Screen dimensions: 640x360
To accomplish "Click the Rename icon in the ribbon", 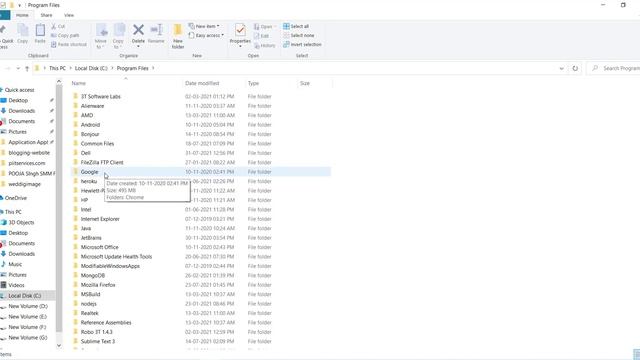I will pyautogui.click(x=156, y=30).
